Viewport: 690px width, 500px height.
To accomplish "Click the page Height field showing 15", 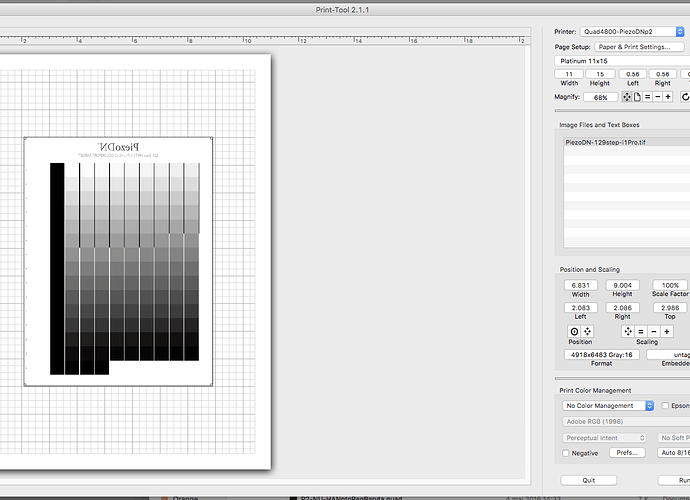I will click(600, 74).
